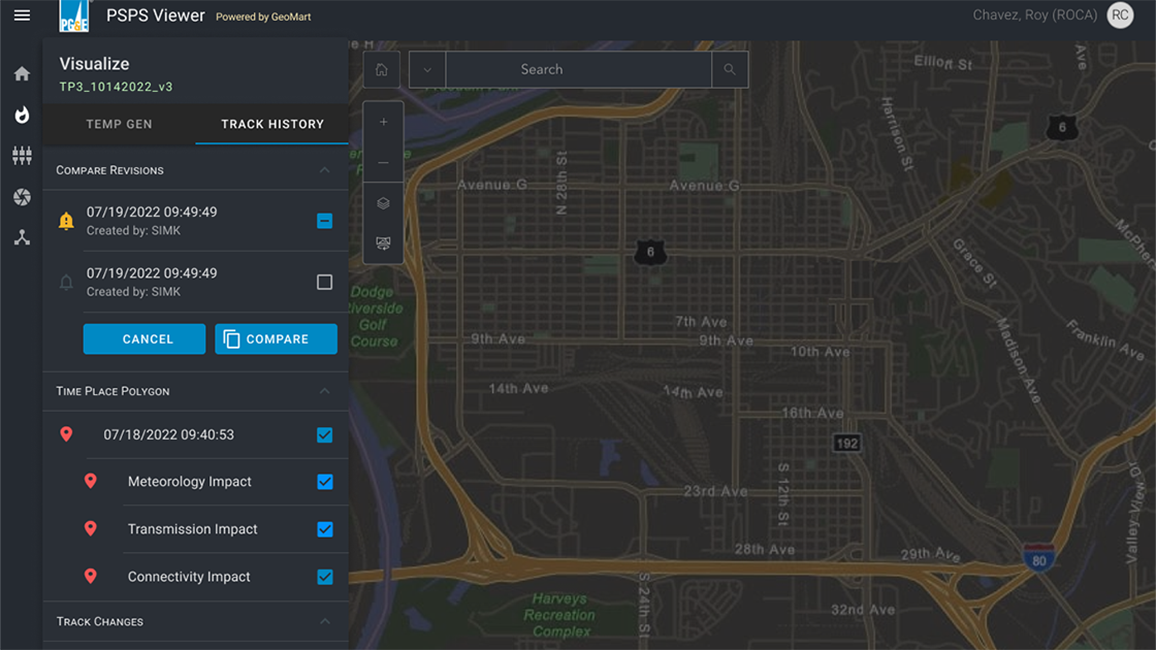The height and width of the screenshot is (650, 1156).
Task: Toggle the Transmission Impact checkbox
Action: tap(325, 530)
